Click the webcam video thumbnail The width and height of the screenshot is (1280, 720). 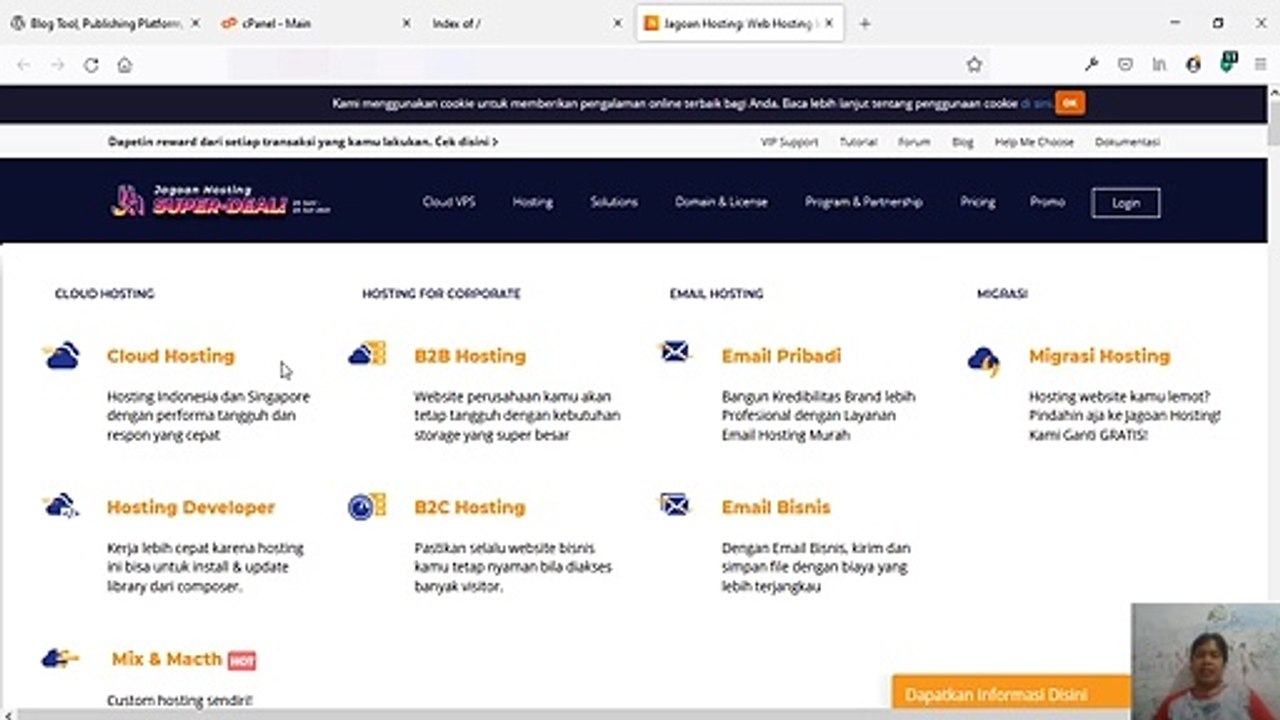click(1205, 661)
